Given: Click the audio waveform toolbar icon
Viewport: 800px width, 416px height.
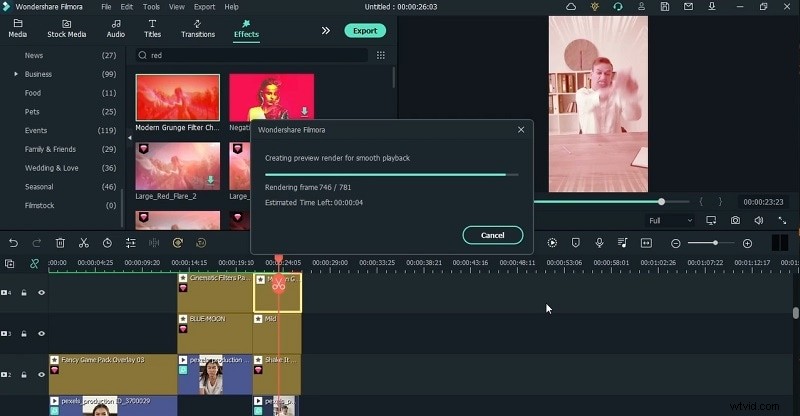Looking at the screenshot, I should tap(154, 243).
